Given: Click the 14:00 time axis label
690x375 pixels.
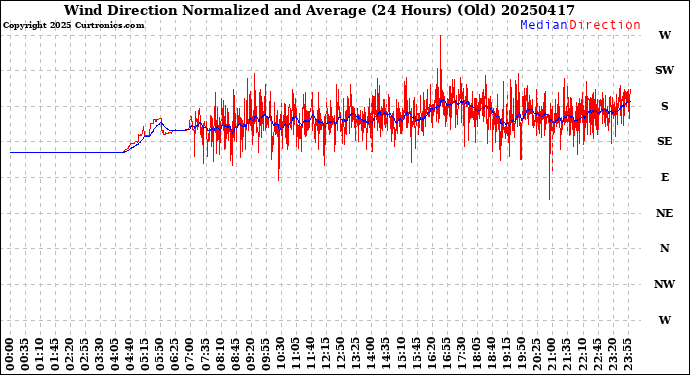Looking at the screenshot, I should pyautogui.click(x=371, y=354).
